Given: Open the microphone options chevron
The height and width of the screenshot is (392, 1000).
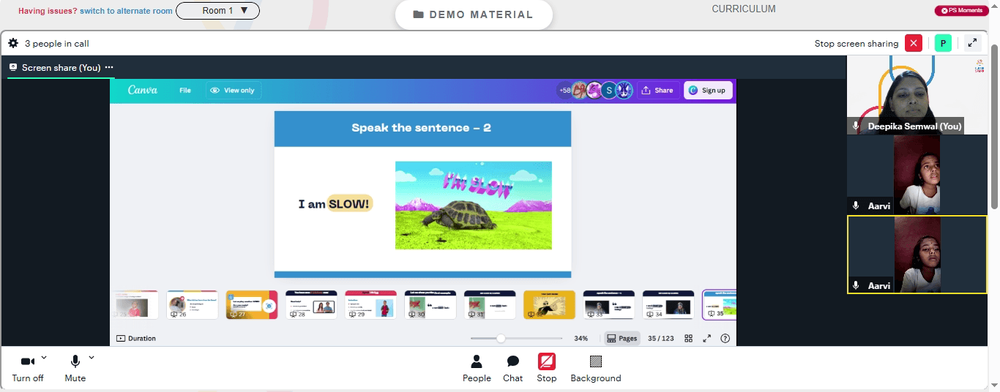Looking at the screenshot, I should (x=91, y=358).
